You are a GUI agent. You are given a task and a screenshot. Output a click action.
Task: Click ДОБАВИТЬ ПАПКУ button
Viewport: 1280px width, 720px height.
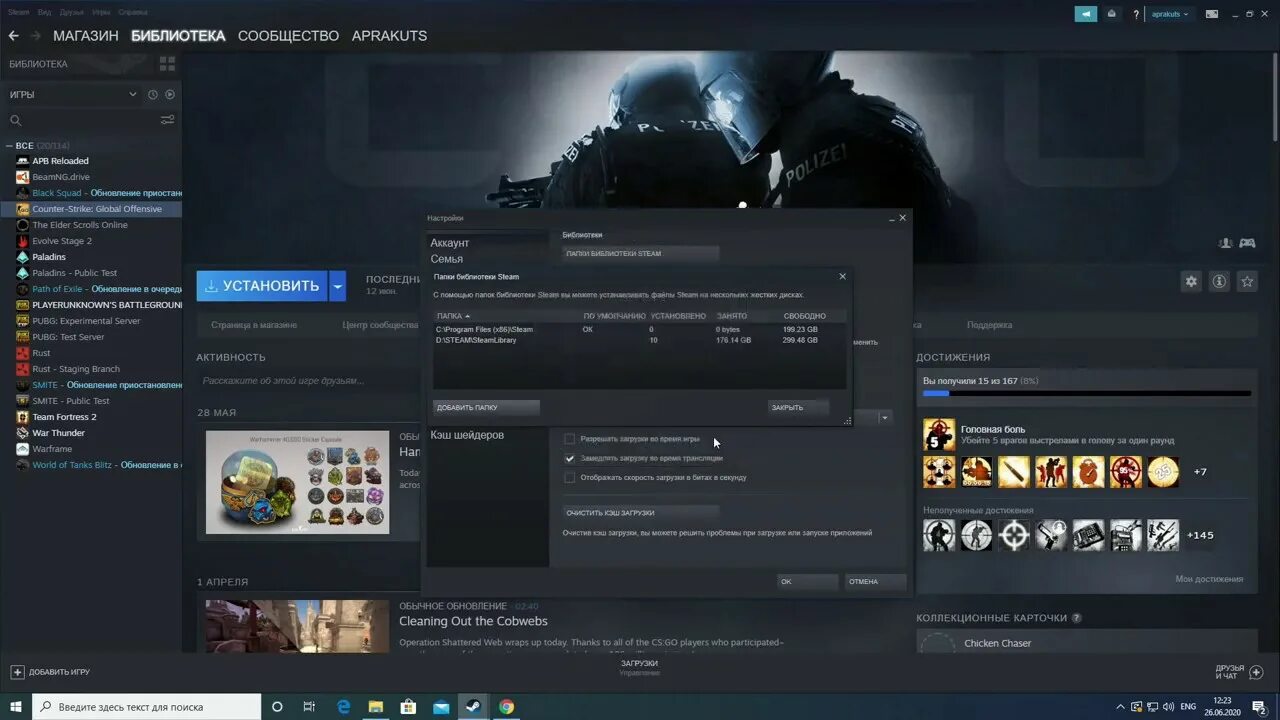[x=486, y=407]
